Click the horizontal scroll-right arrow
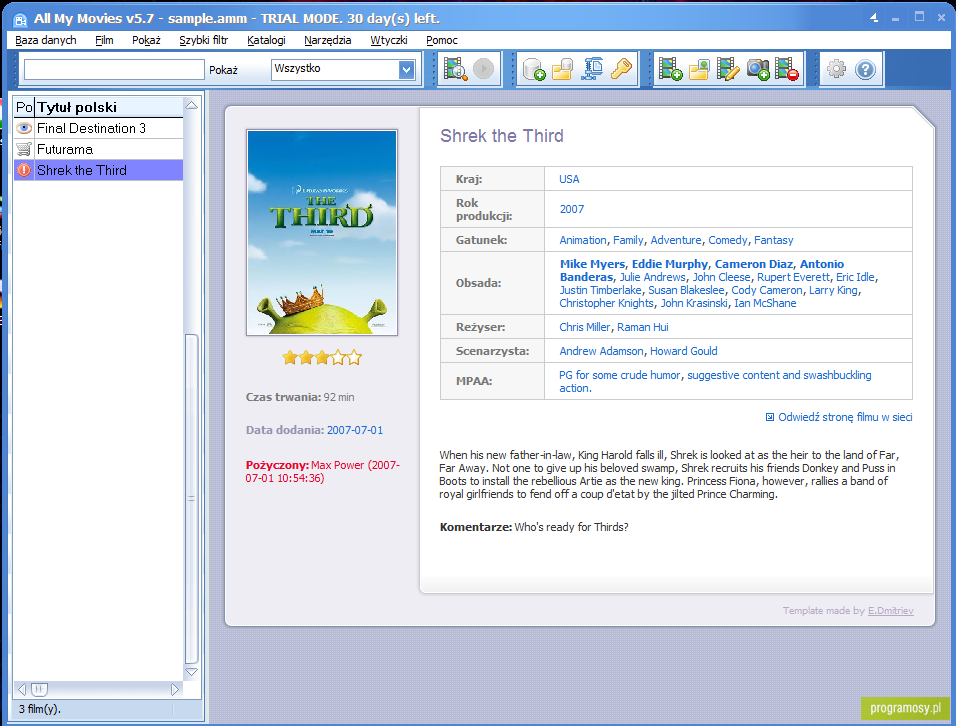This screenshot has height=726, width=956. (x=175, y=689)
